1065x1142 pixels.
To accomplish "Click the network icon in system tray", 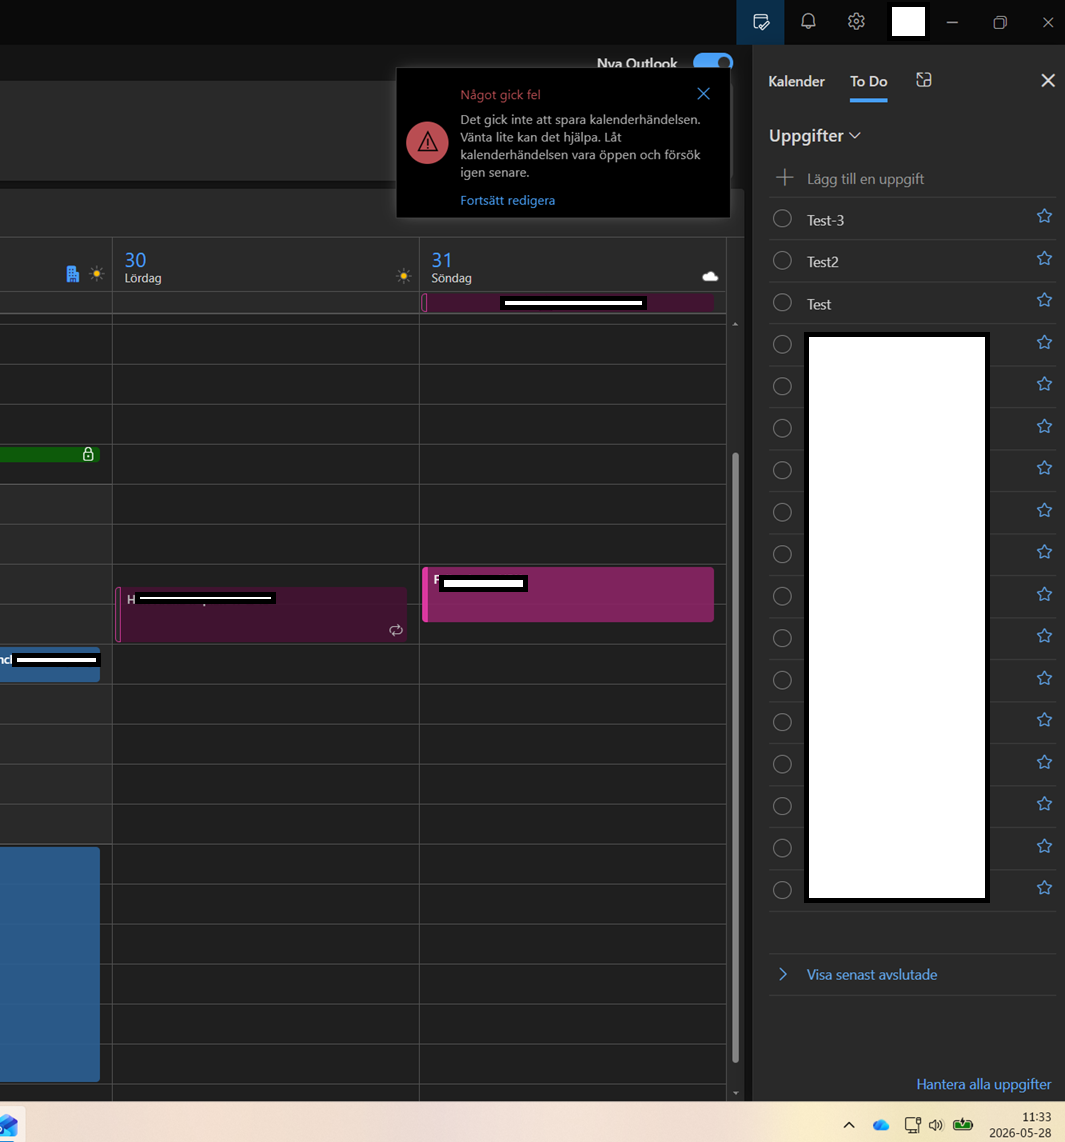I will [x=912, y=1125].
